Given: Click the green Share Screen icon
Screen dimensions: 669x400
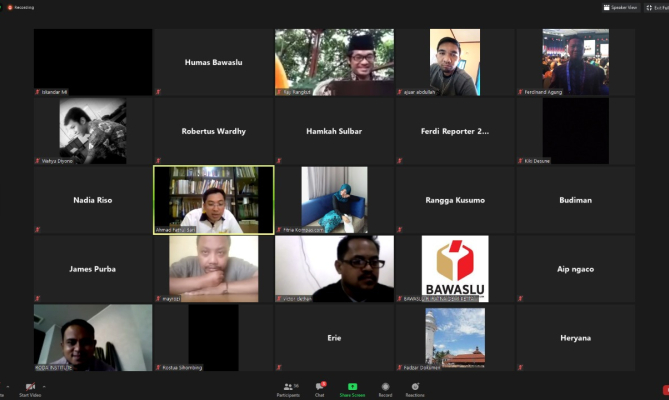Looking at the screenshot, I should [x=352, y=388].
